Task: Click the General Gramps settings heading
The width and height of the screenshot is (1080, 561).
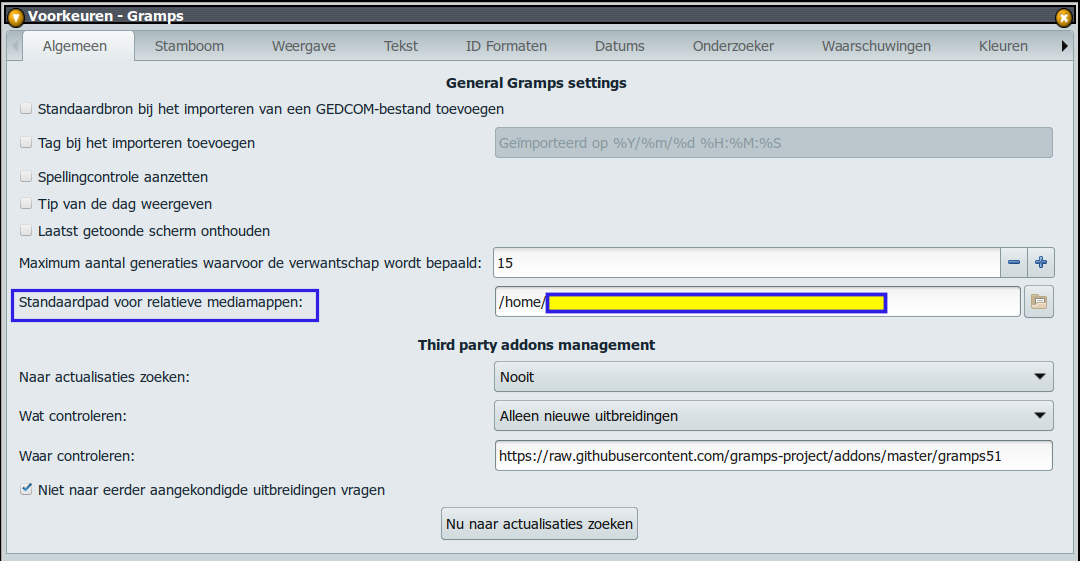Action: click(536, 83)
